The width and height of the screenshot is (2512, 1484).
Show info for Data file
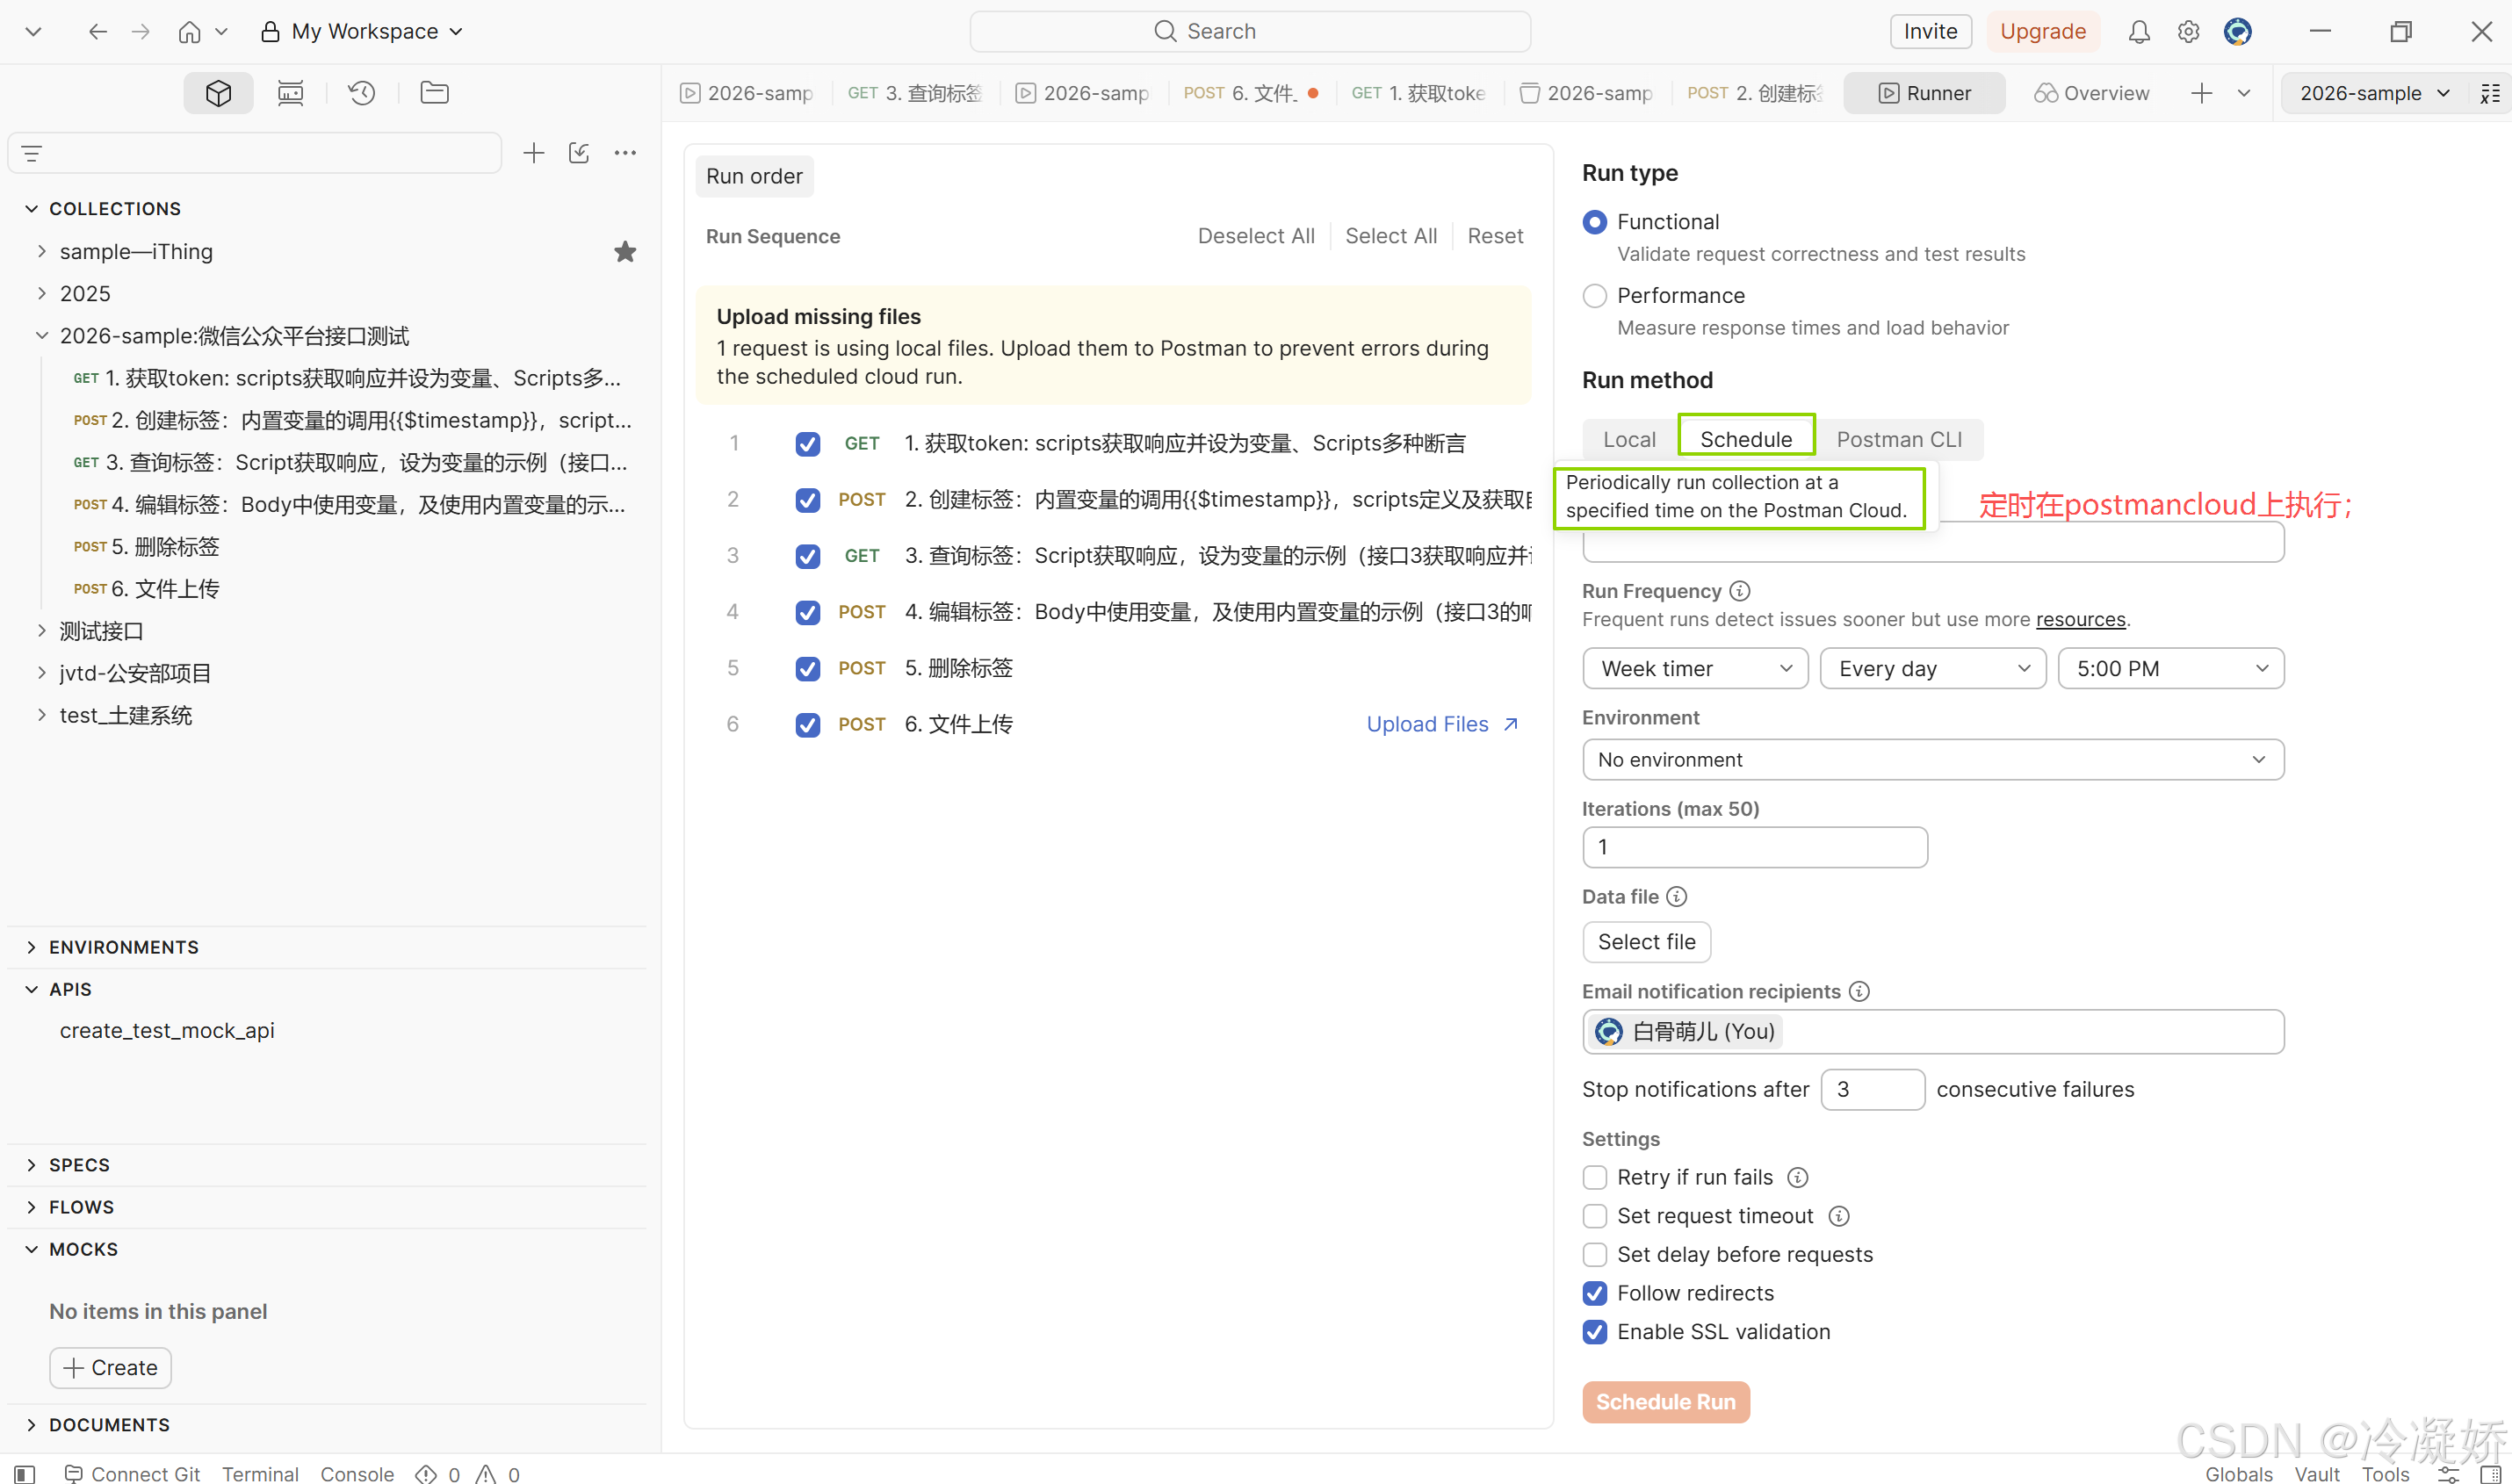coord(1677,897)
